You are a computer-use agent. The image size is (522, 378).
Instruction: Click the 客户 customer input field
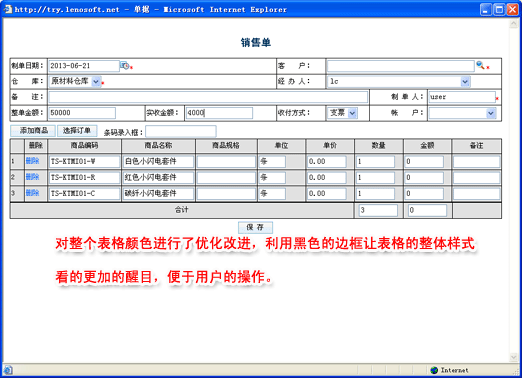click(401, 66)
